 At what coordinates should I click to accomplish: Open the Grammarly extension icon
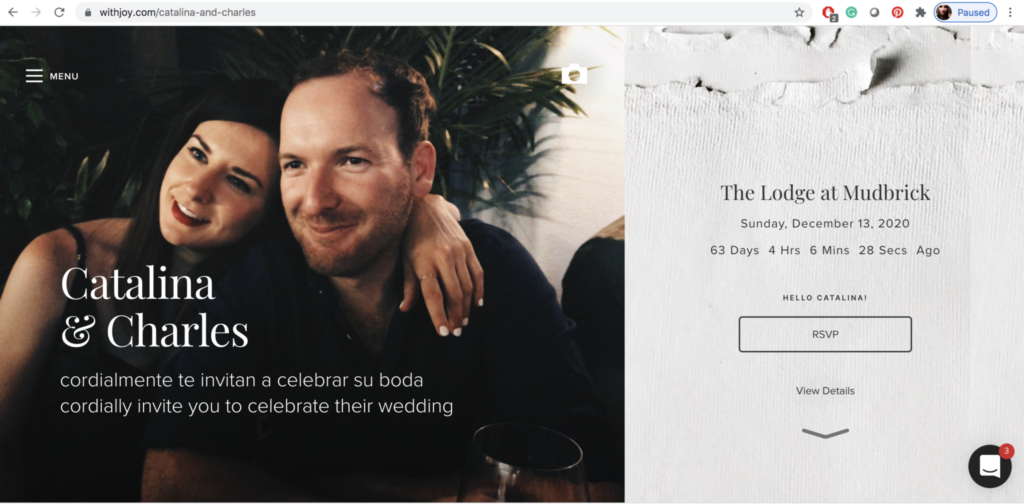pyautogui.click(x=851, y=12)
